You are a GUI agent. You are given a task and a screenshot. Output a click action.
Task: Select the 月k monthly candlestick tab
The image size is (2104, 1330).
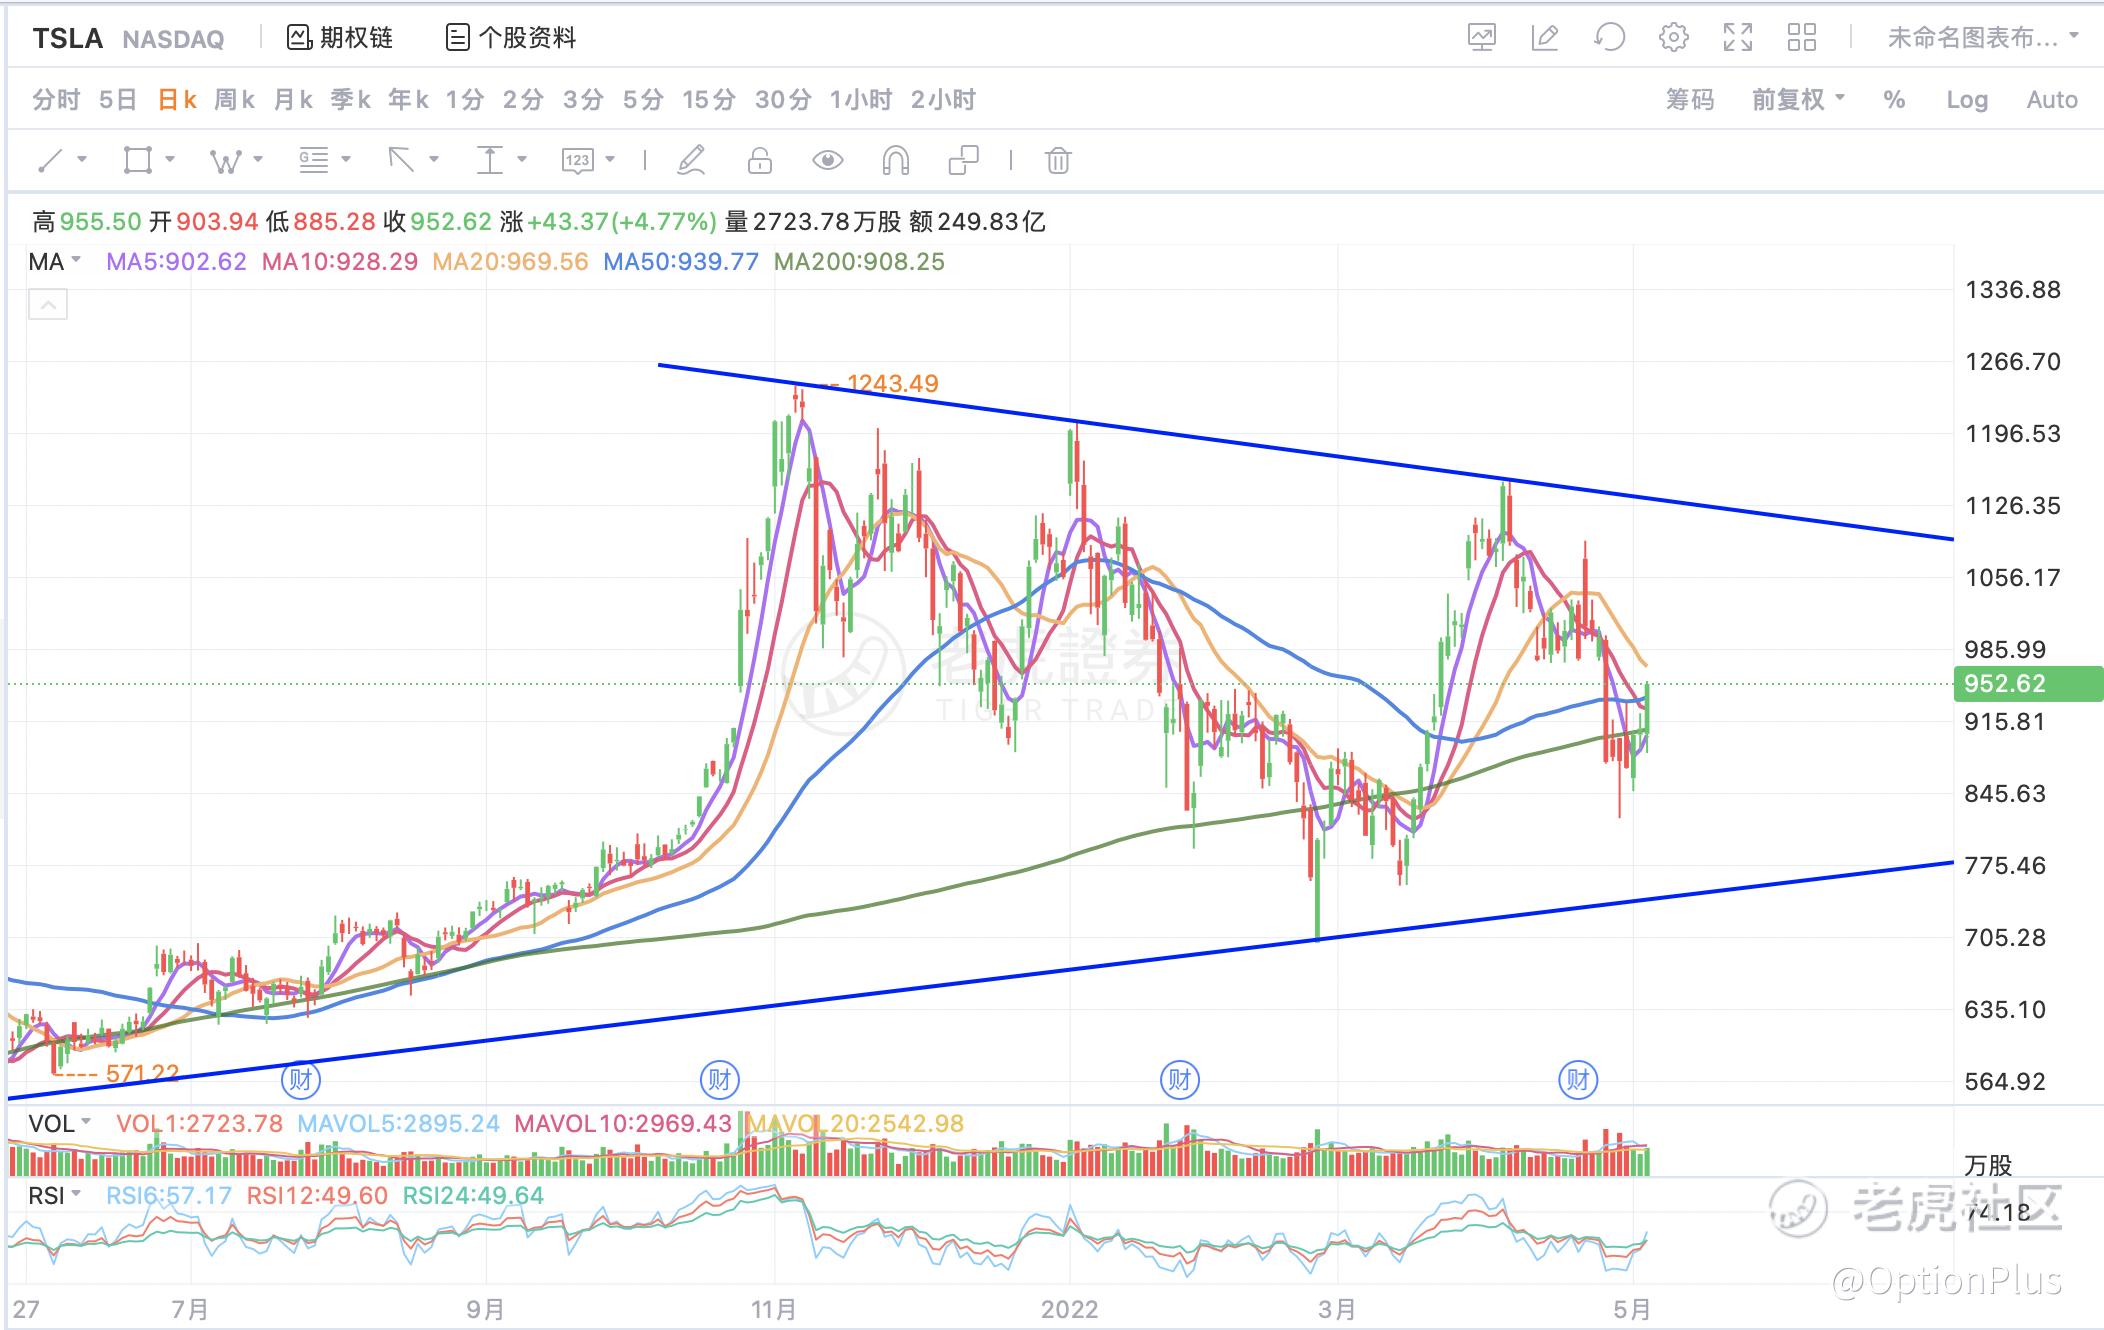point(293,100)
